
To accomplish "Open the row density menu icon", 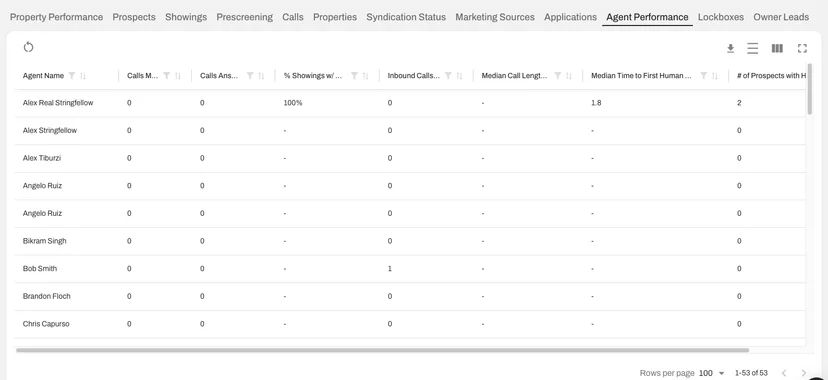I will click(x=752, y=49).
